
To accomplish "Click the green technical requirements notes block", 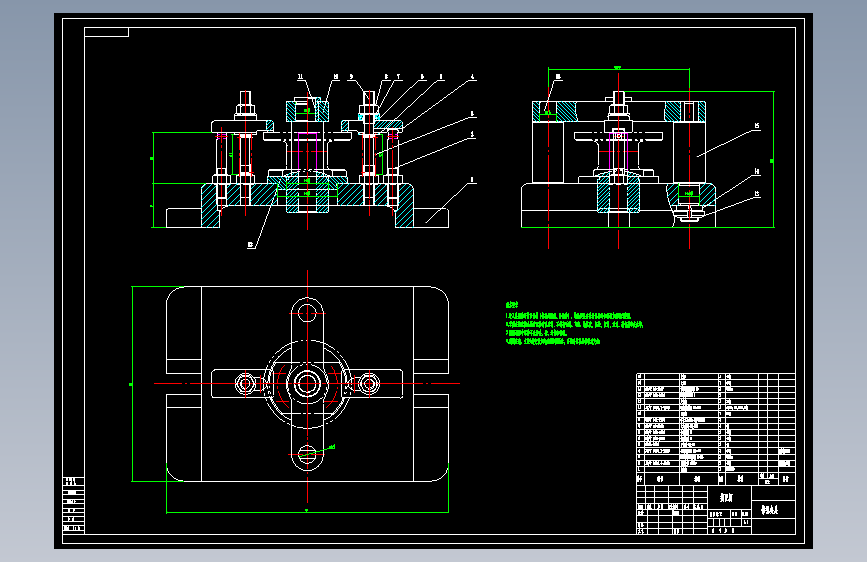I will tap(574, 324).
